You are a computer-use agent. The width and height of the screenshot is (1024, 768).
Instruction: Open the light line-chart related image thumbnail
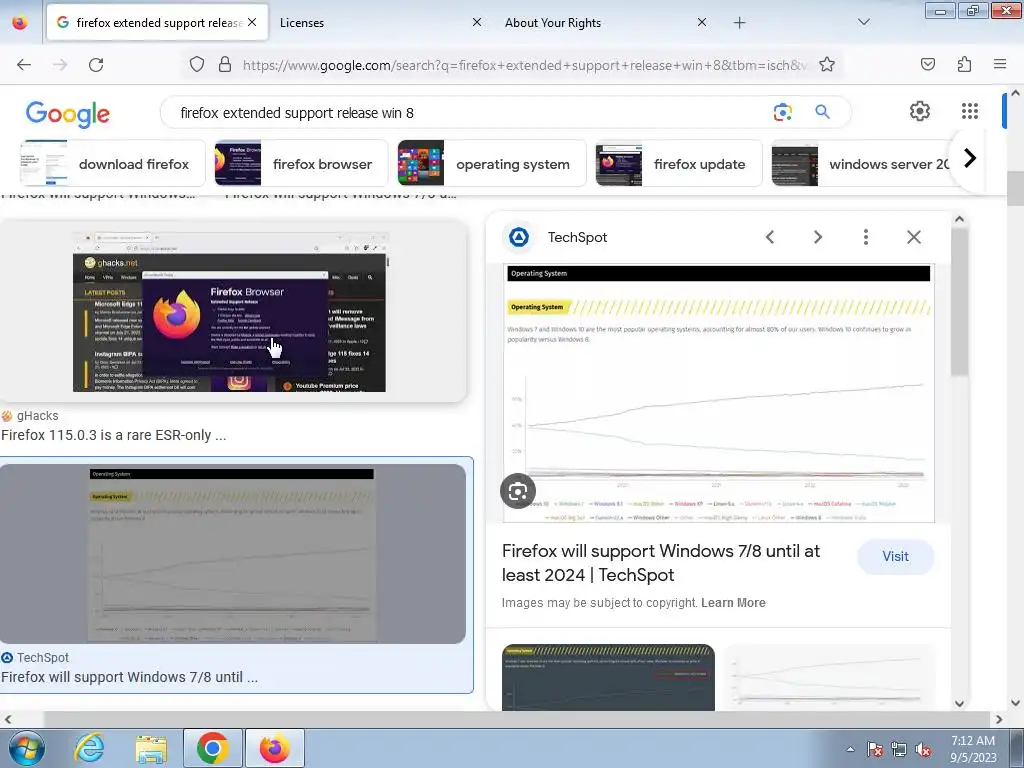pos(829,677)
